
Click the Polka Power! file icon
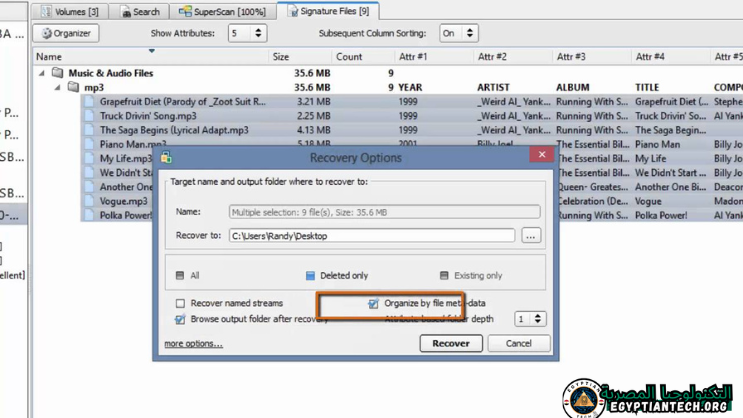[x=89, y=215]
